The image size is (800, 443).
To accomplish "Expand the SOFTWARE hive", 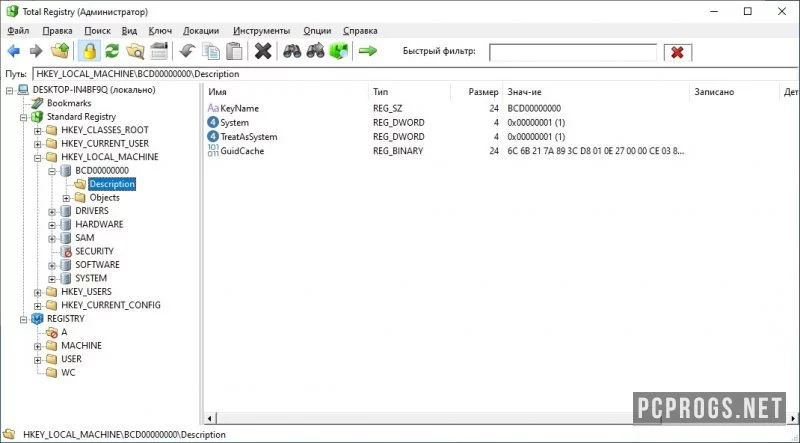I will pos(52,265).
